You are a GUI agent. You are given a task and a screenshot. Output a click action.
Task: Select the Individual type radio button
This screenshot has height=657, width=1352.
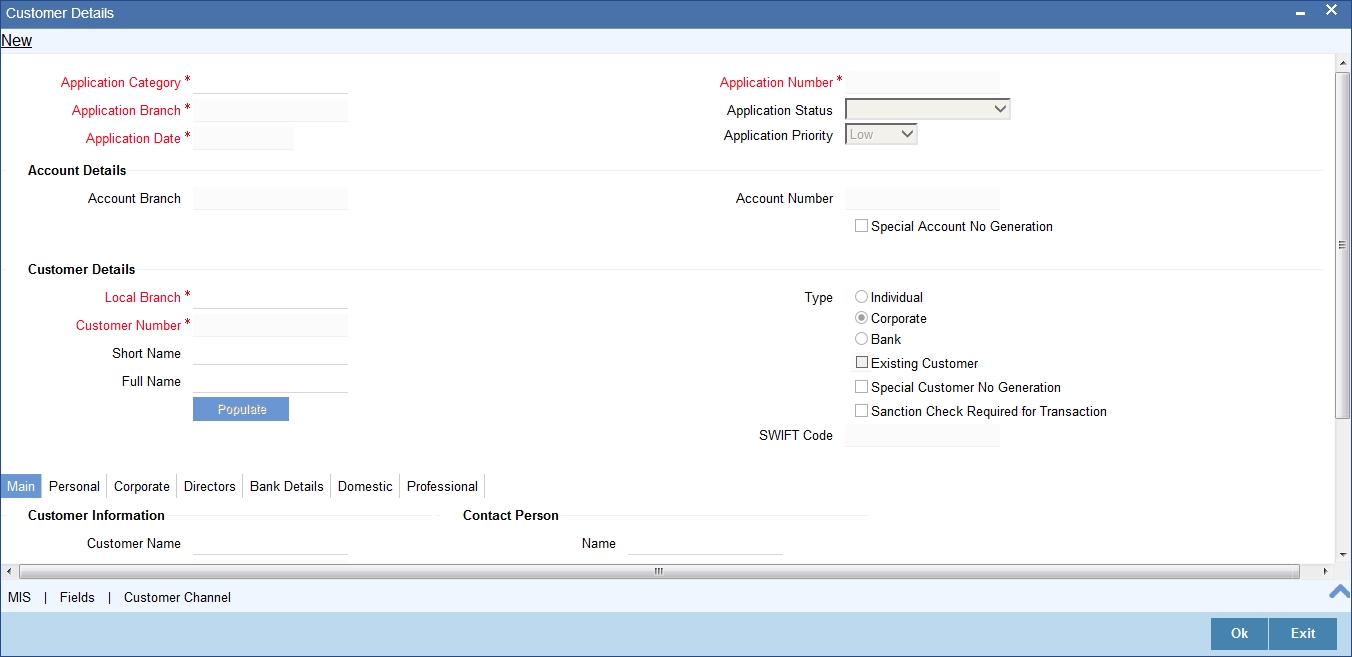pos(861,297)
